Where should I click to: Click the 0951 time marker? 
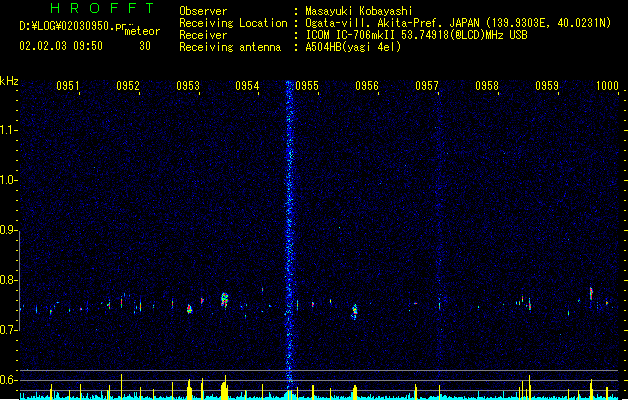point(68,86)
